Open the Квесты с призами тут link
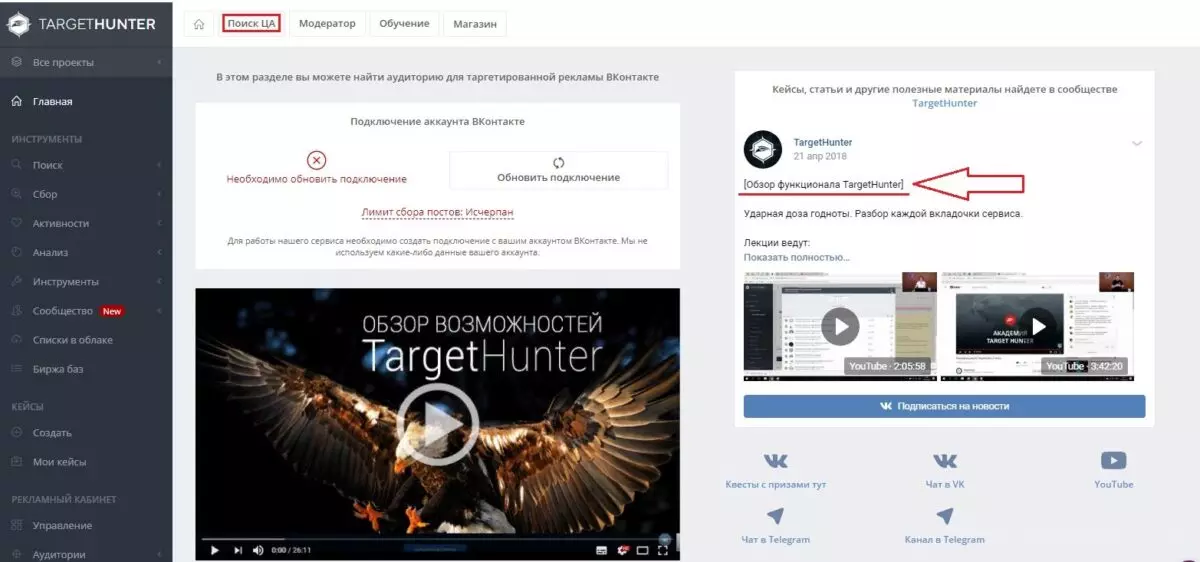1200x562 pixels. [775, 484]
